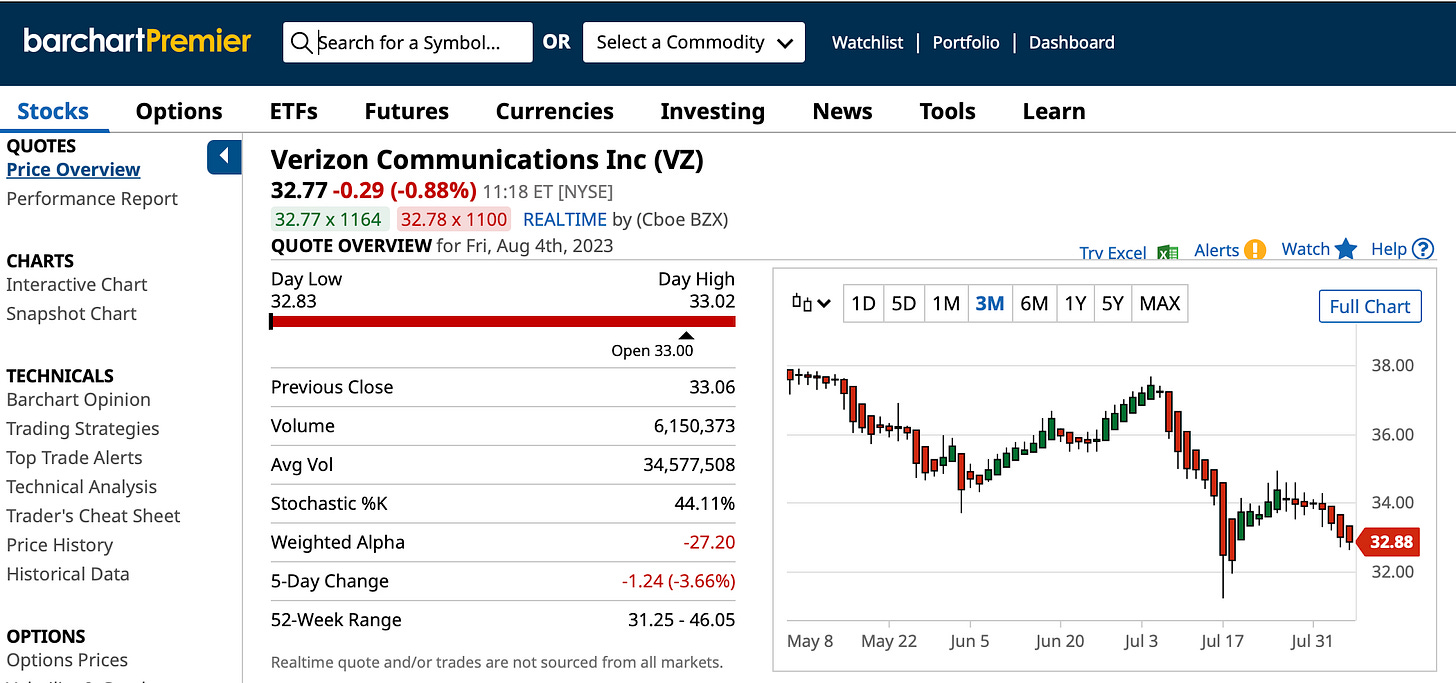
Task: Open the Price History link
Action: click(59, 545)
